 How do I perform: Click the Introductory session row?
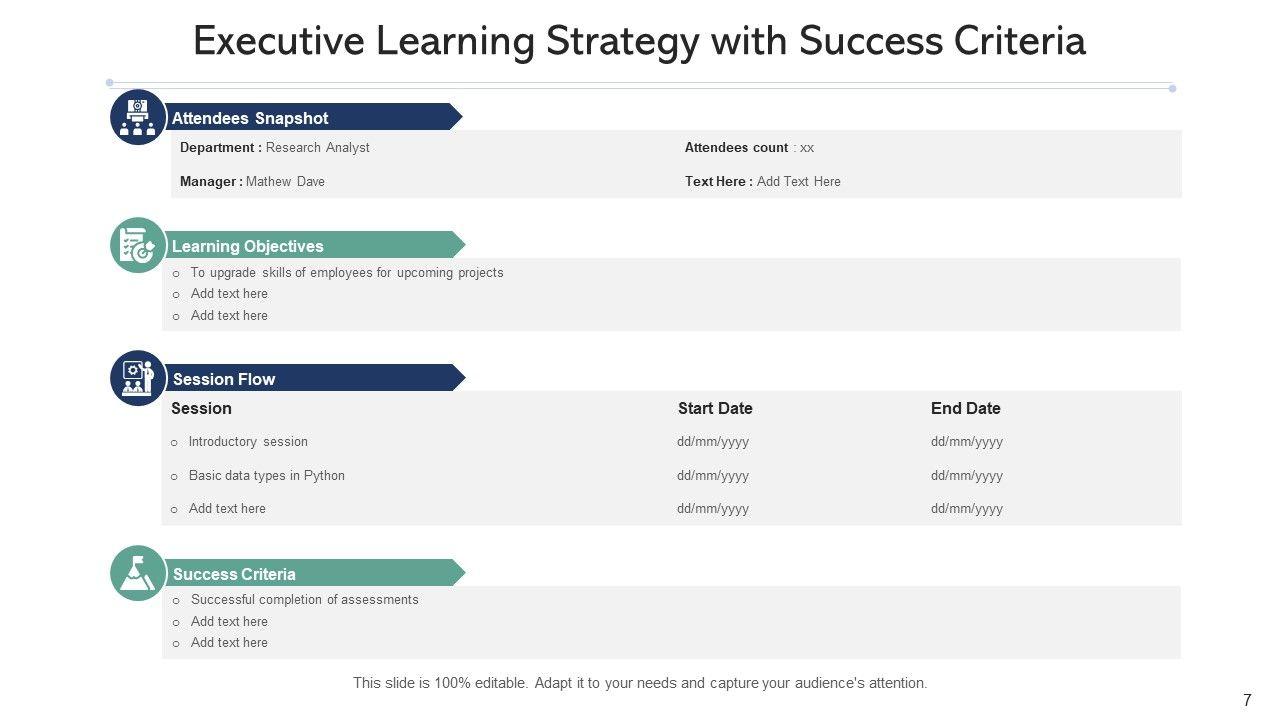click(x=248, y=442)
